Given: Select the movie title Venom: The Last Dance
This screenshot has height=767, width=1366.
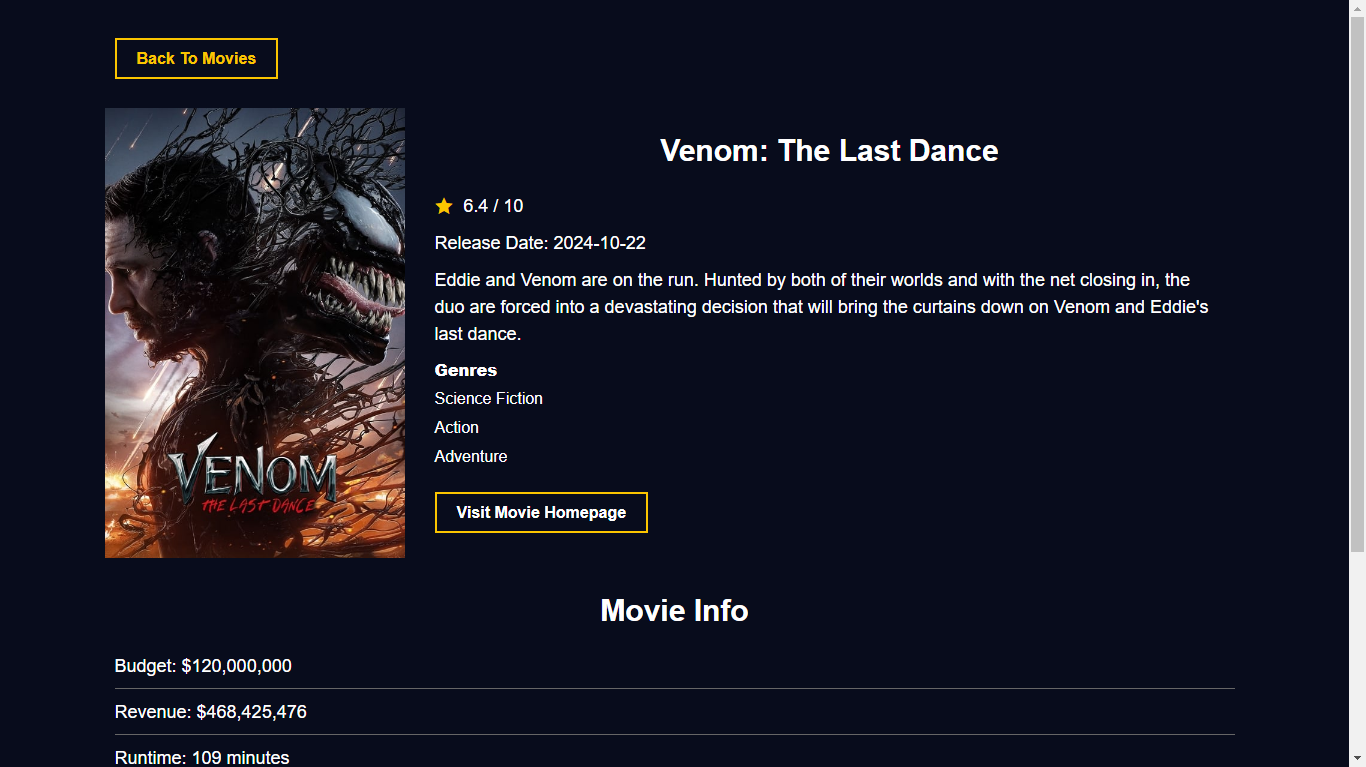Looking at the screenshot, I should (829, 151).
